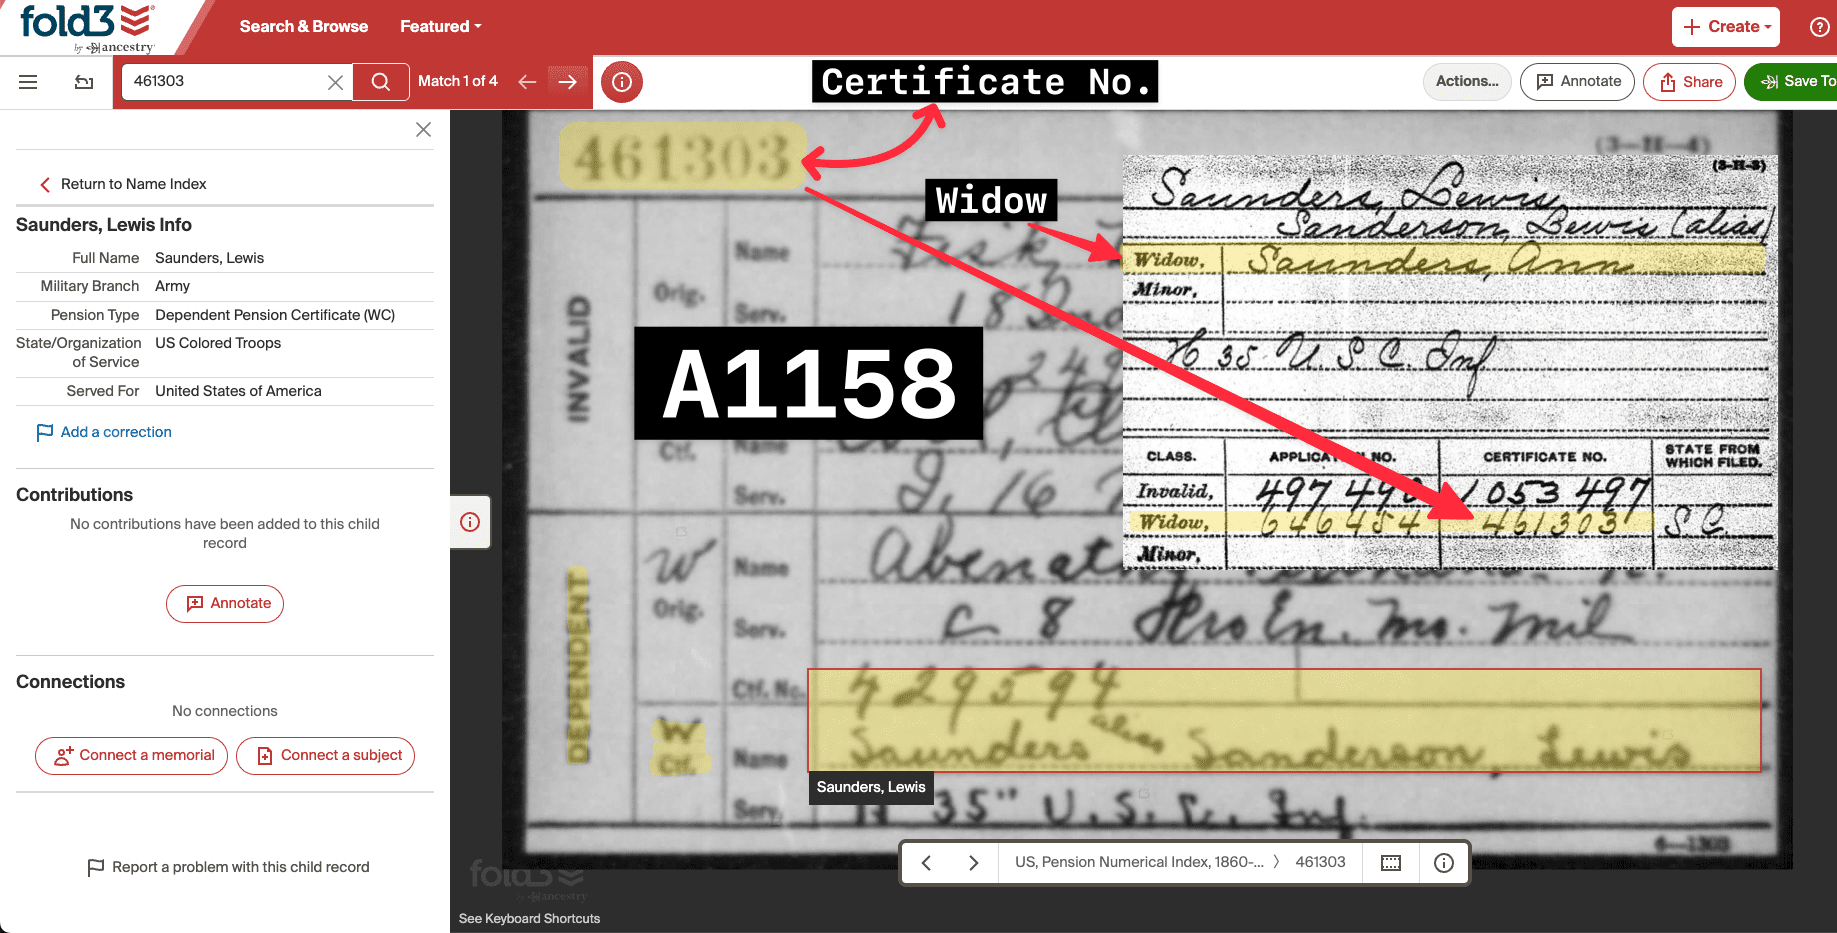The width and height of the screenshot is (1837, 933).
Task: Open help question mark icon
Action: (x=1819, y=27)
